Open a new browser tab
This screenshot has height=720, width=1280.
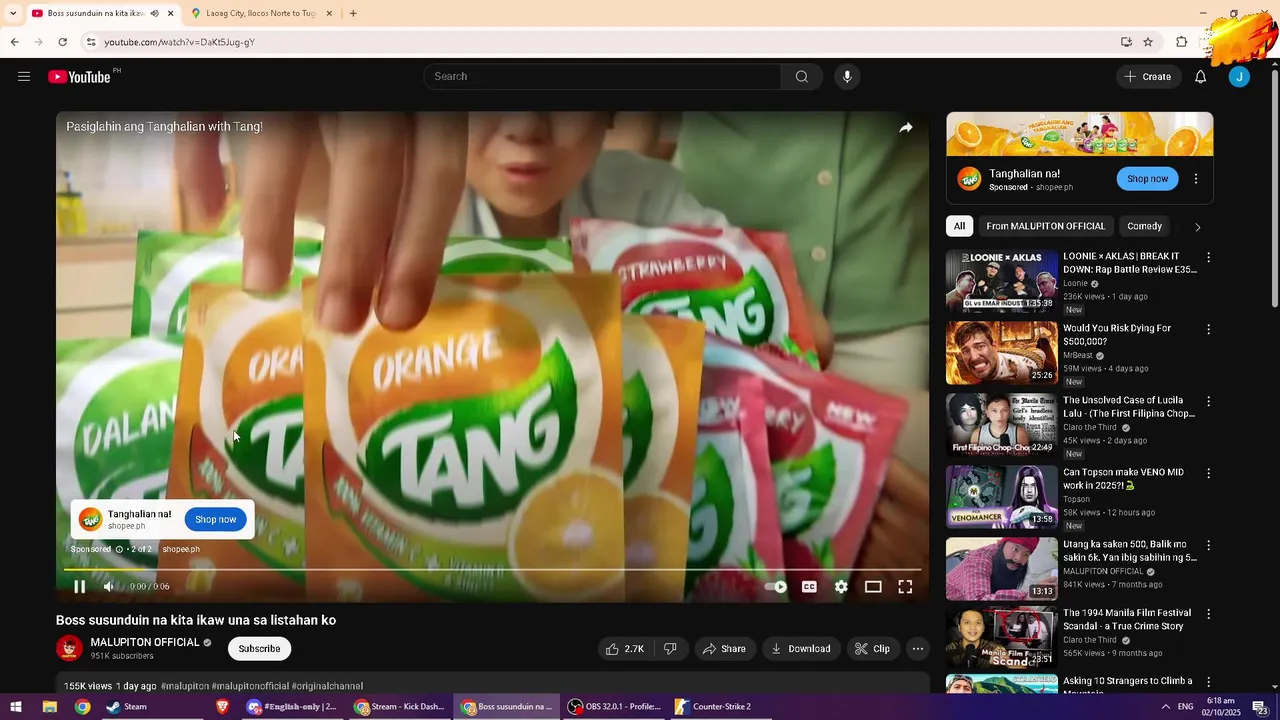click(353, 13)
